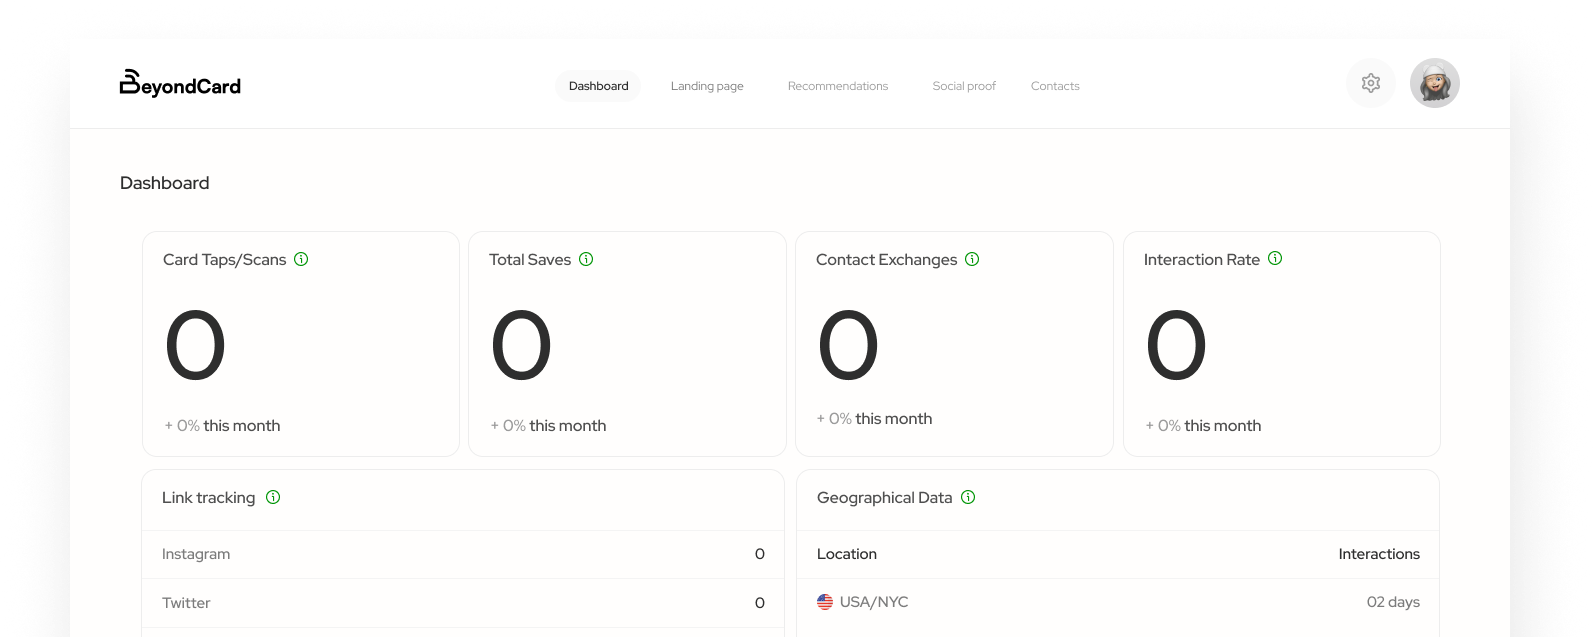1593x637 pixels.
Task: Open settings via the gear icon
Action: 1370,84
